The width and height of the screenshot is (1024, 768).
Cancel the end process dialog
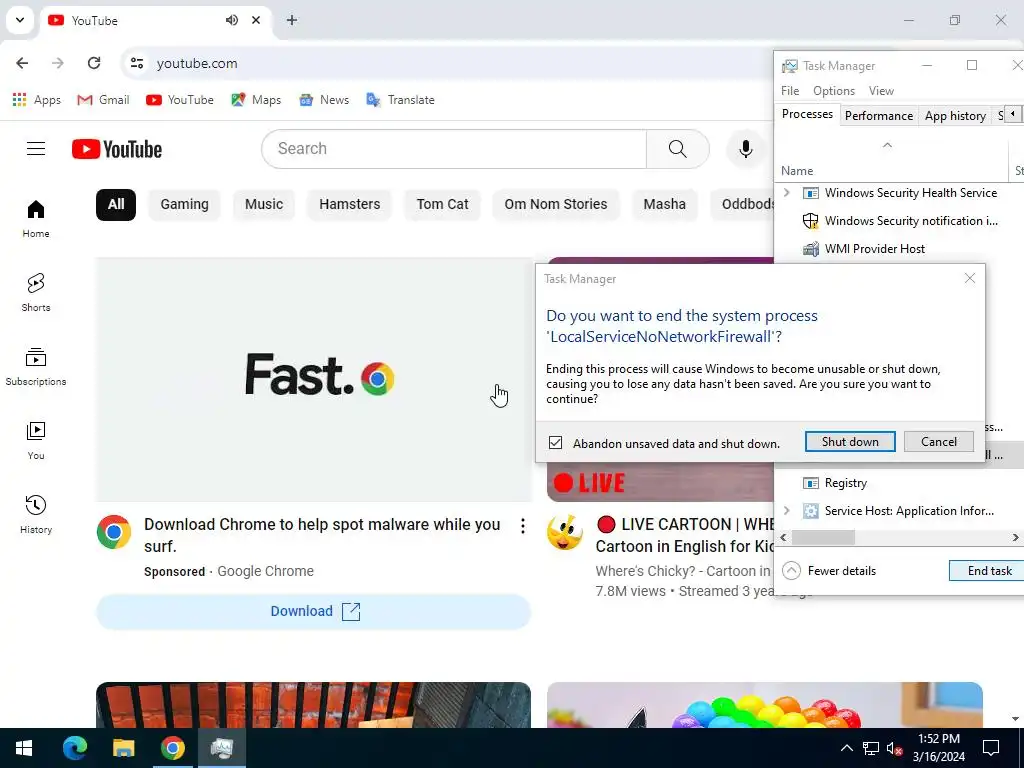point(938,441)
